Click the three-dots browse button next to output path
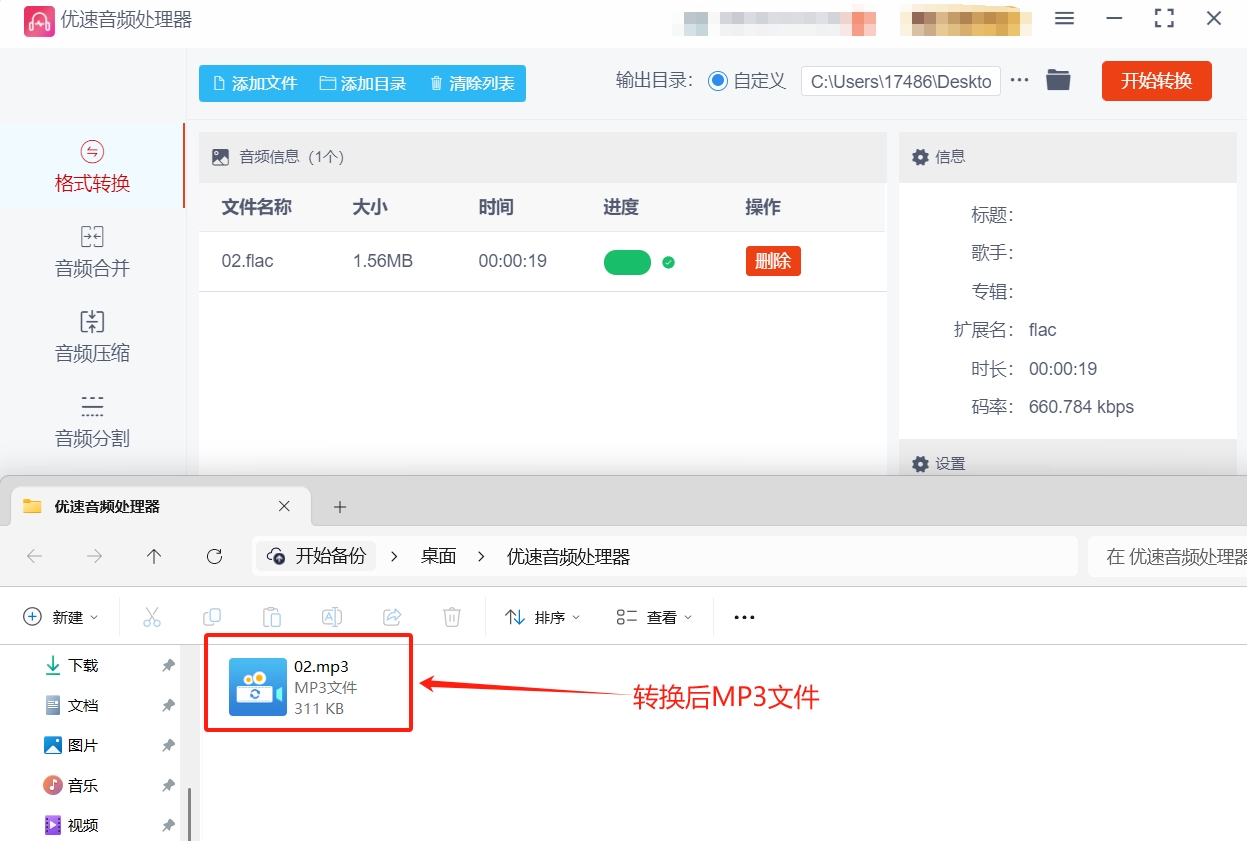This screenshot has width=1247, height=841. [x=1019, y=80]
